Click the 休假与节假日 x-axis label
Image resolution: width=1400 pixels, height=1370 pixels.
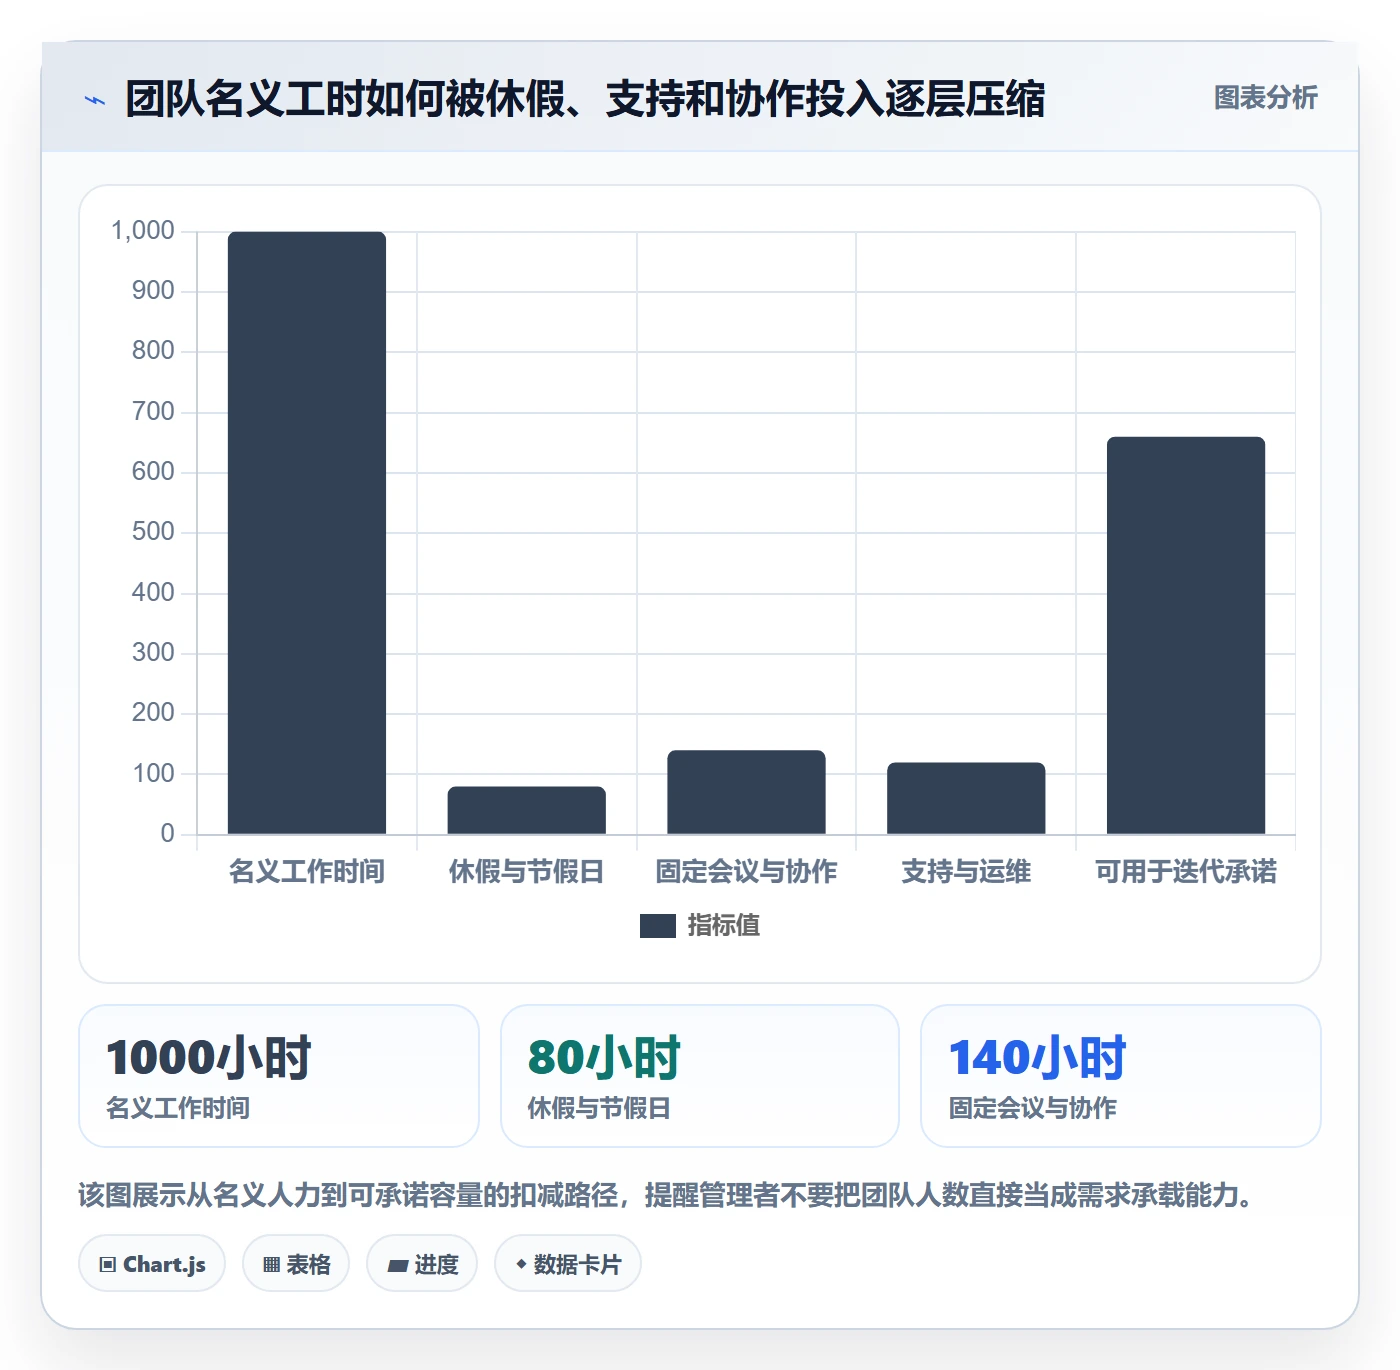coord(526,872)
